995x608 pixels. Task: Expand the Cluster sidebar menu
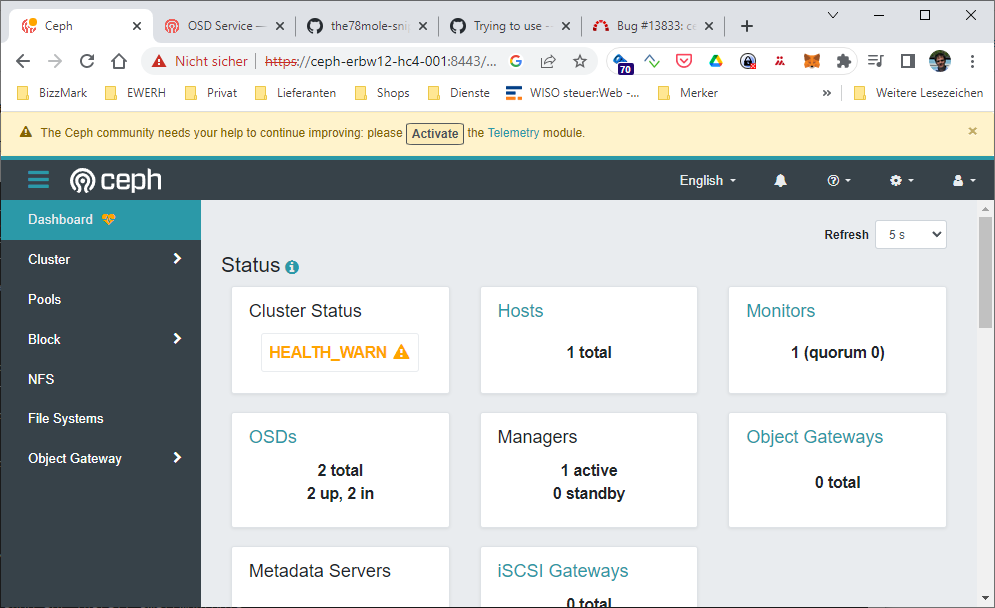point(101,259)
